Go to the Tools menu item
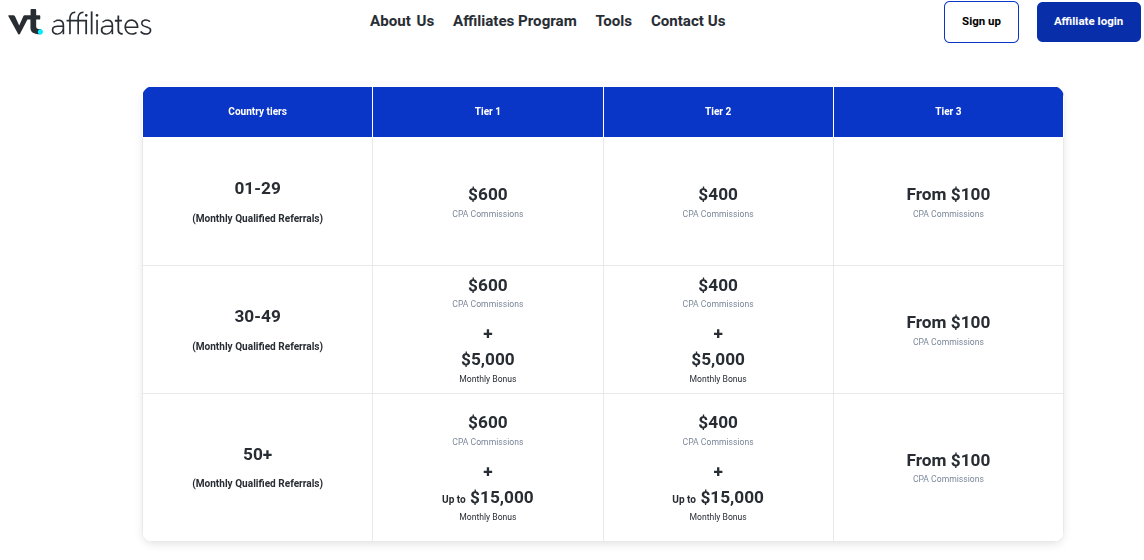1144x560 pixels. [x=613, y=21]
